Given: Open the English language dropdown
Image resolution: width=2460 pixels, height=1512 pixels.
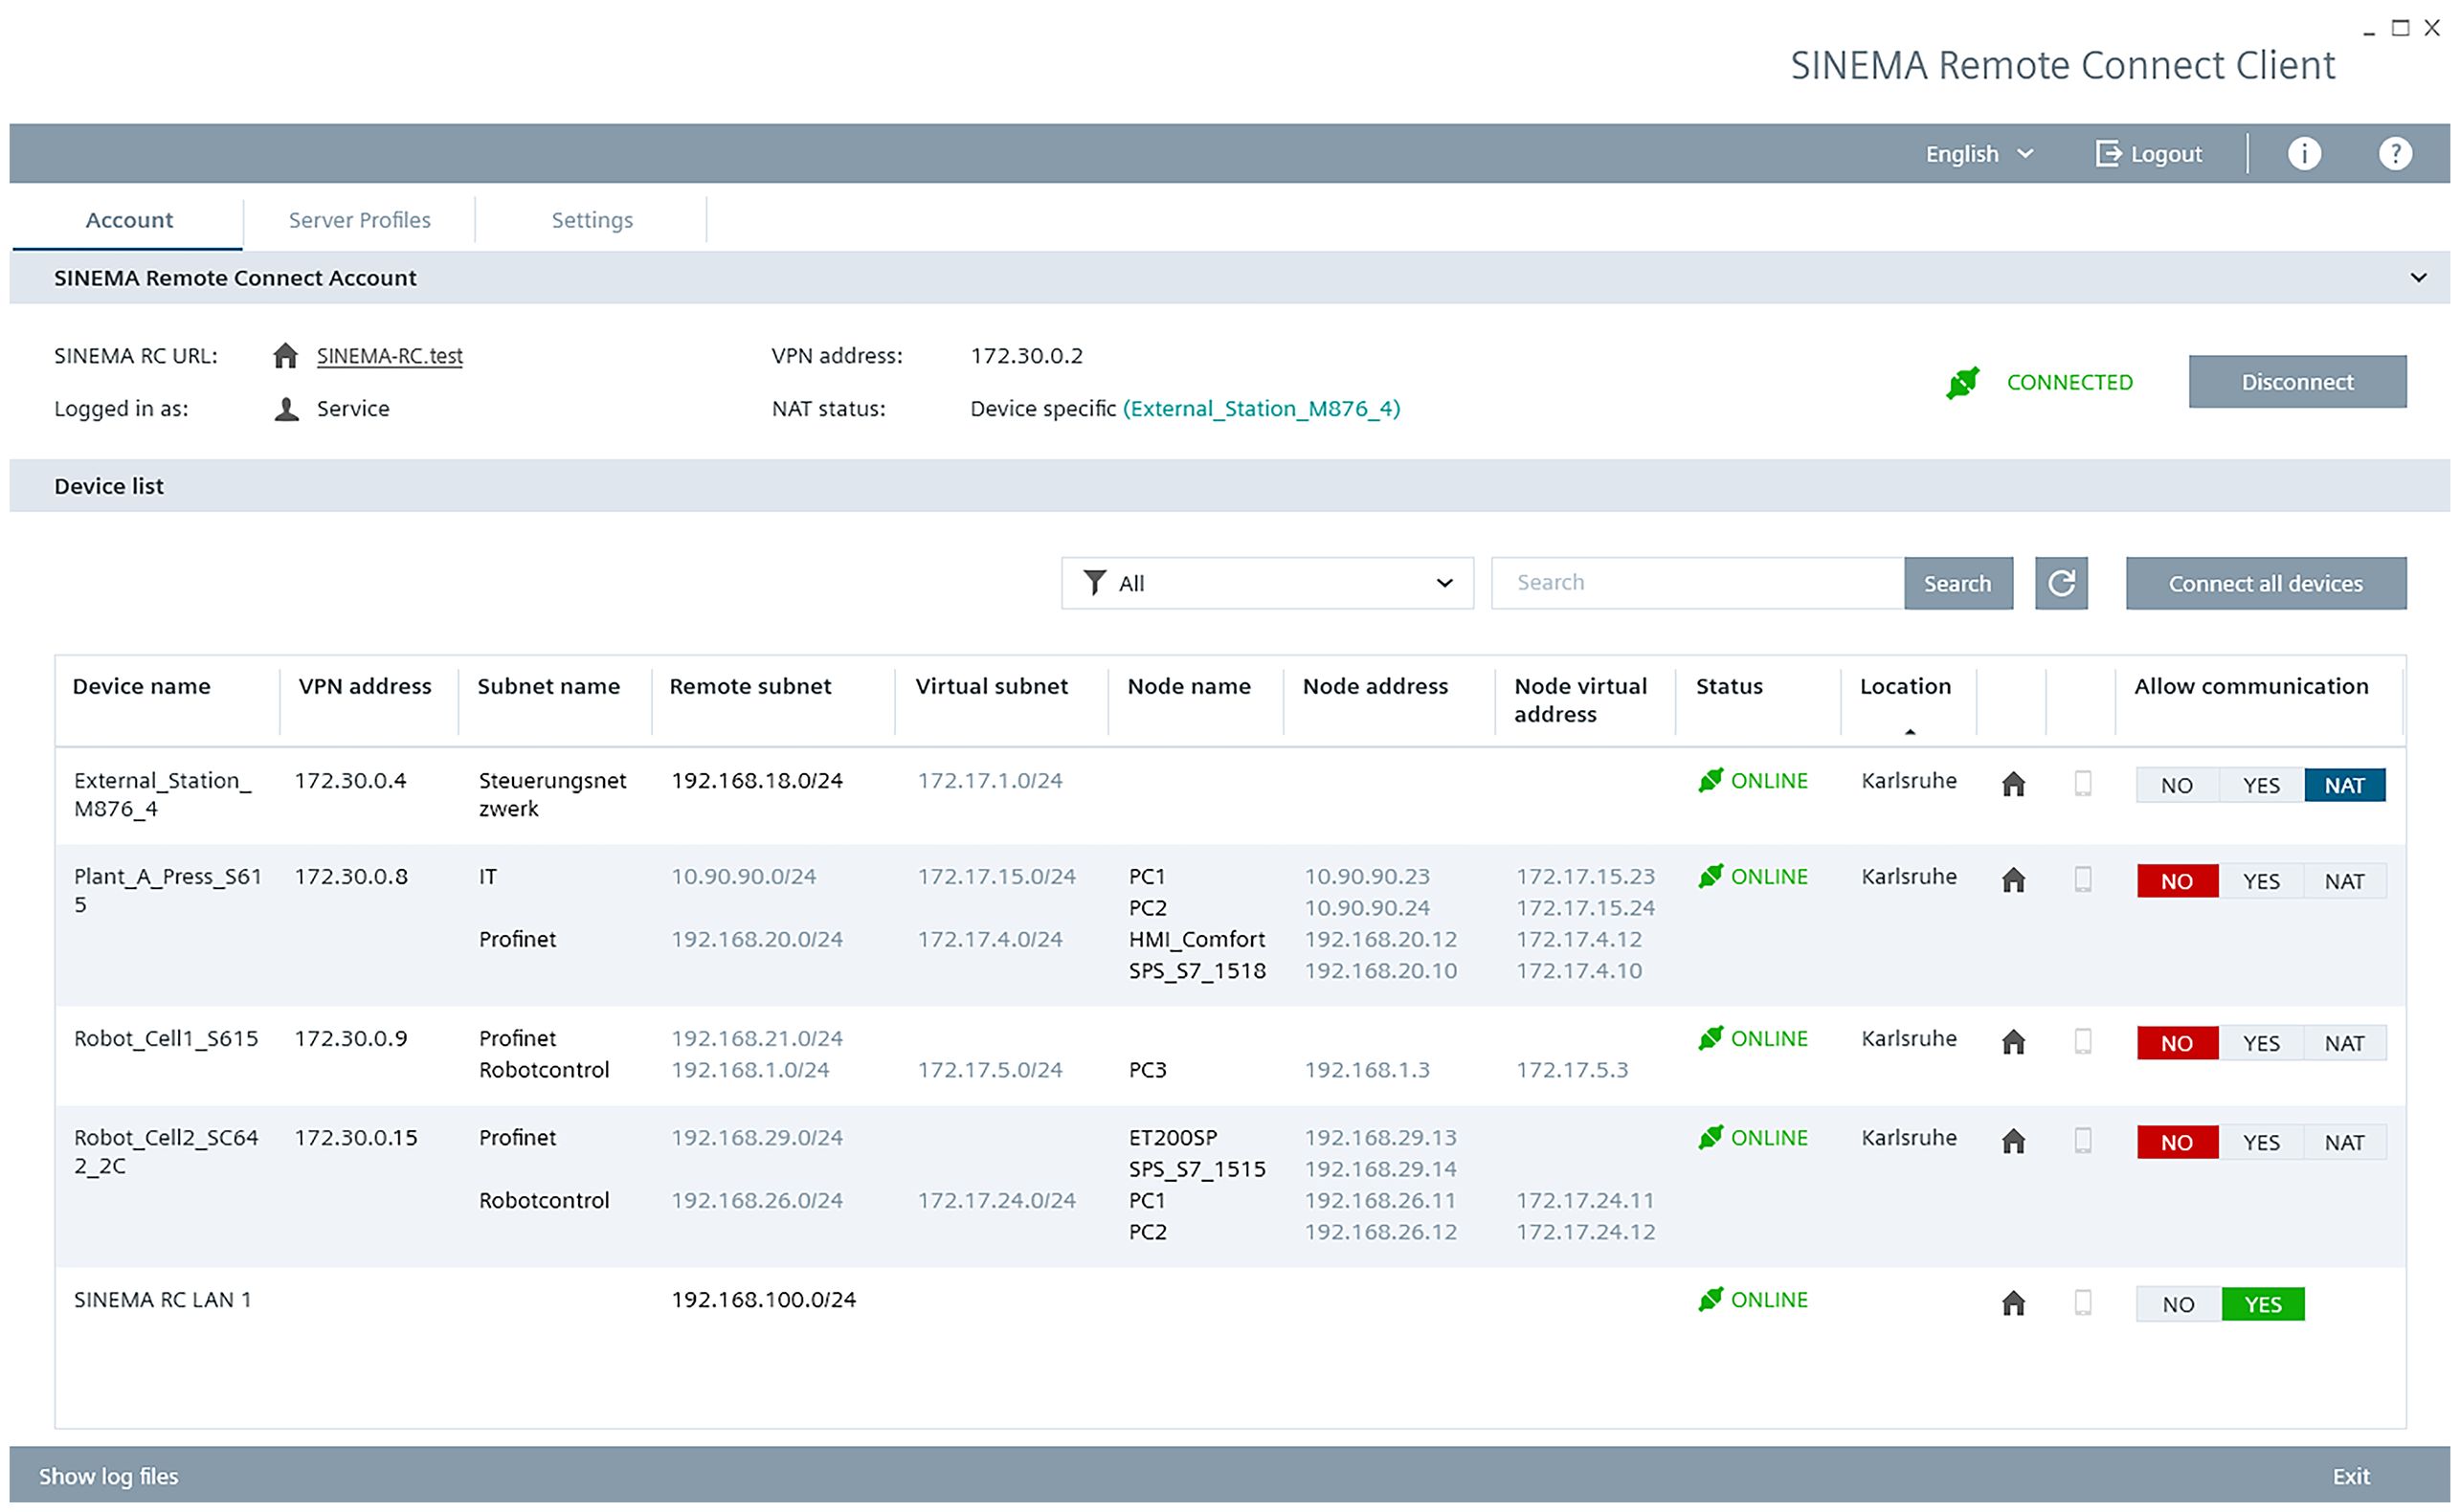Looking at the screenshot, I should pos(1978,154).
